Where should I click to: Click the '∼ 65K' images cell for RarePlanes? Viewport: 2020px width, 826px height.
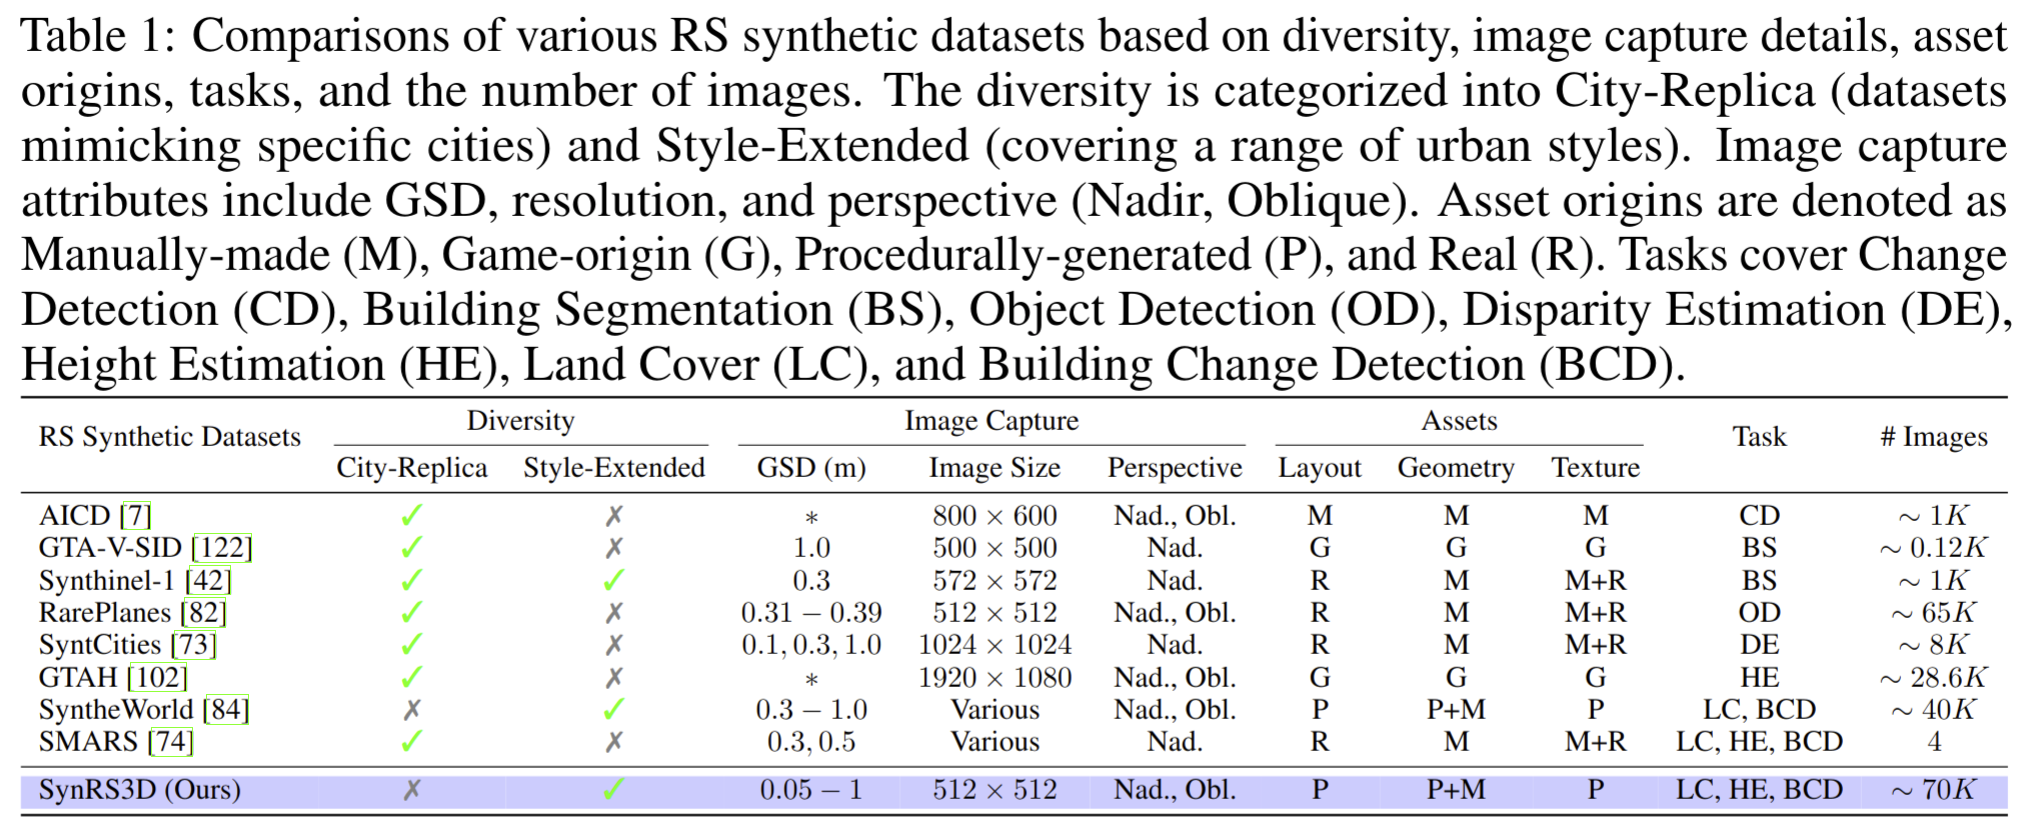[1934, 612]
